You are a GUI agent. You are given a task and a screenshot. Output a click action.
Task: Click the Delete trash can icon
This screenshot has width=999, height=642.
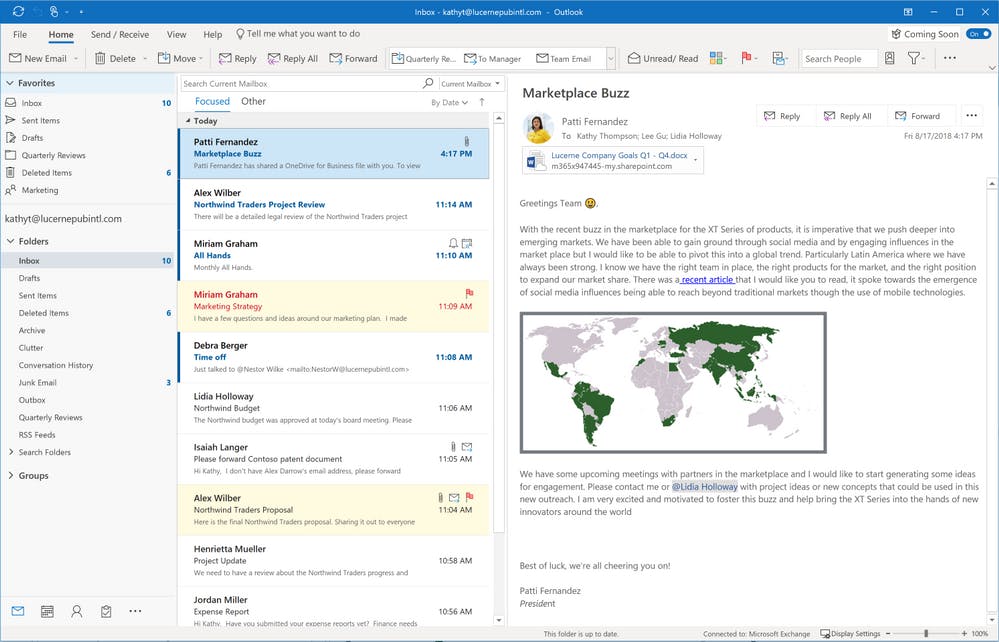pyautogui.click(x=101, y=59)
